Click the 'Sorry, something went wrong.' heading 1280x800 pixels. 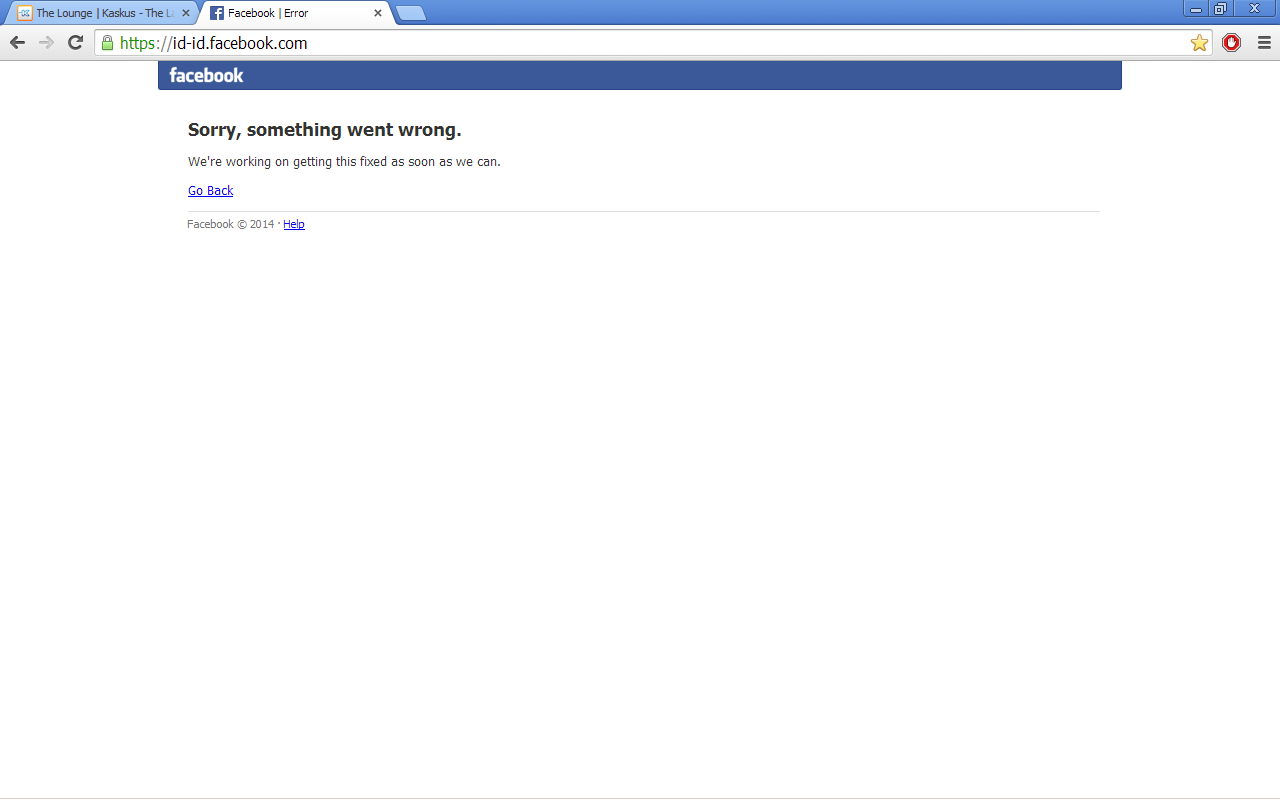[x=325, y=130]
